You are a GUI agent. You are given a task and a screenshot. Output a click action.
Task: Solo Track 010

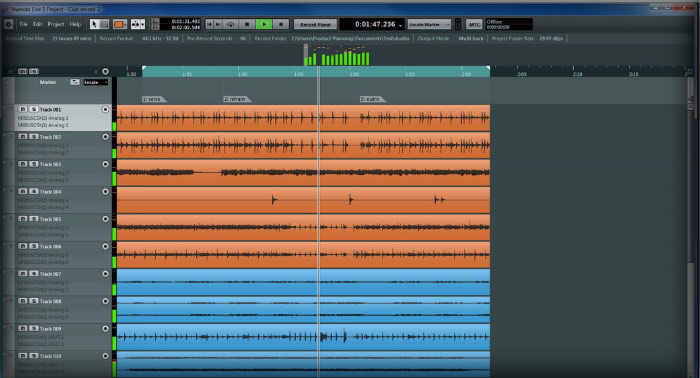34,356
